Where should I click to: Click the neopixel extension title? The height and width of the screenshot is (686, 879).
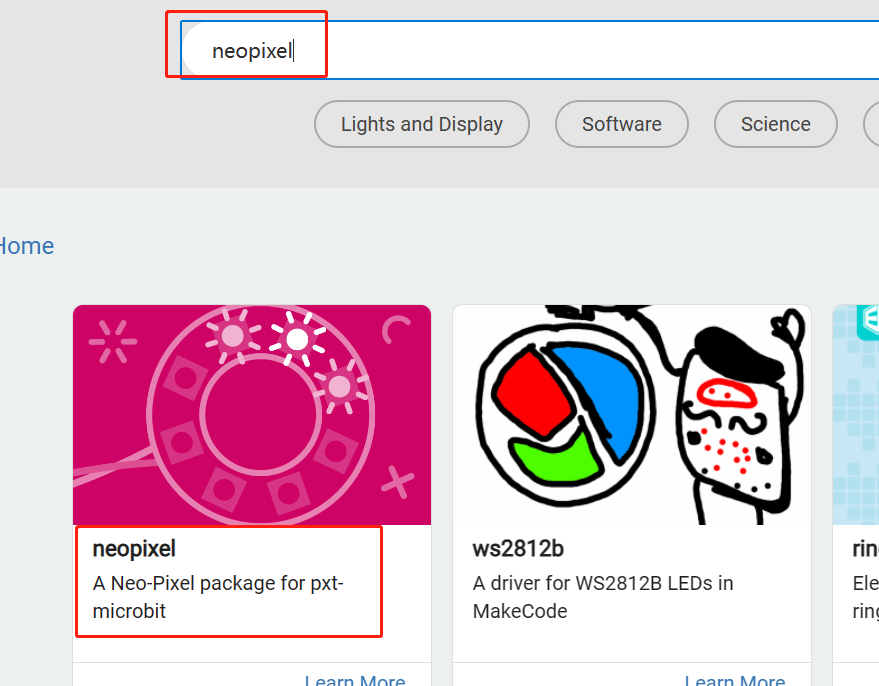click(134, 549)
